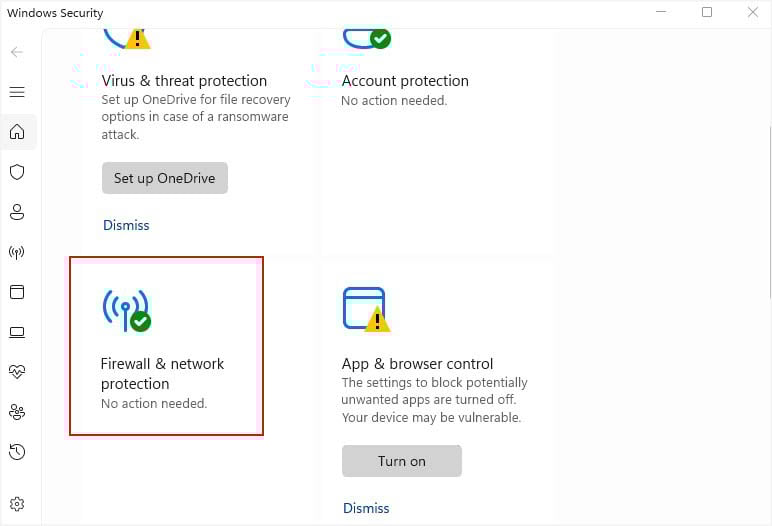Viewport: 772px width, 526px height.
Task: Open Device security laptop icon
Action: pyautogui.click(x=17, y=332)
